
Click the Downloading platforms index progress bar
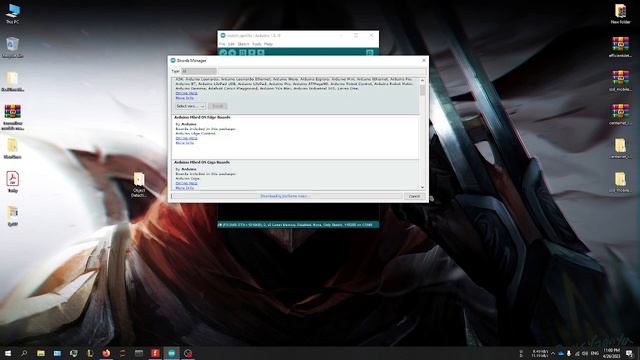tap(287, 196)
